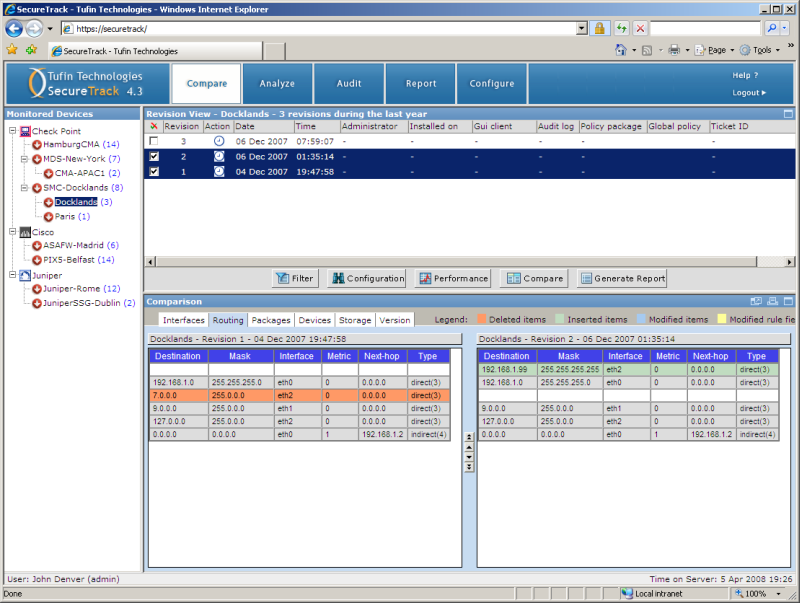
Task: Click the Performance button
Action: [453, 279]
